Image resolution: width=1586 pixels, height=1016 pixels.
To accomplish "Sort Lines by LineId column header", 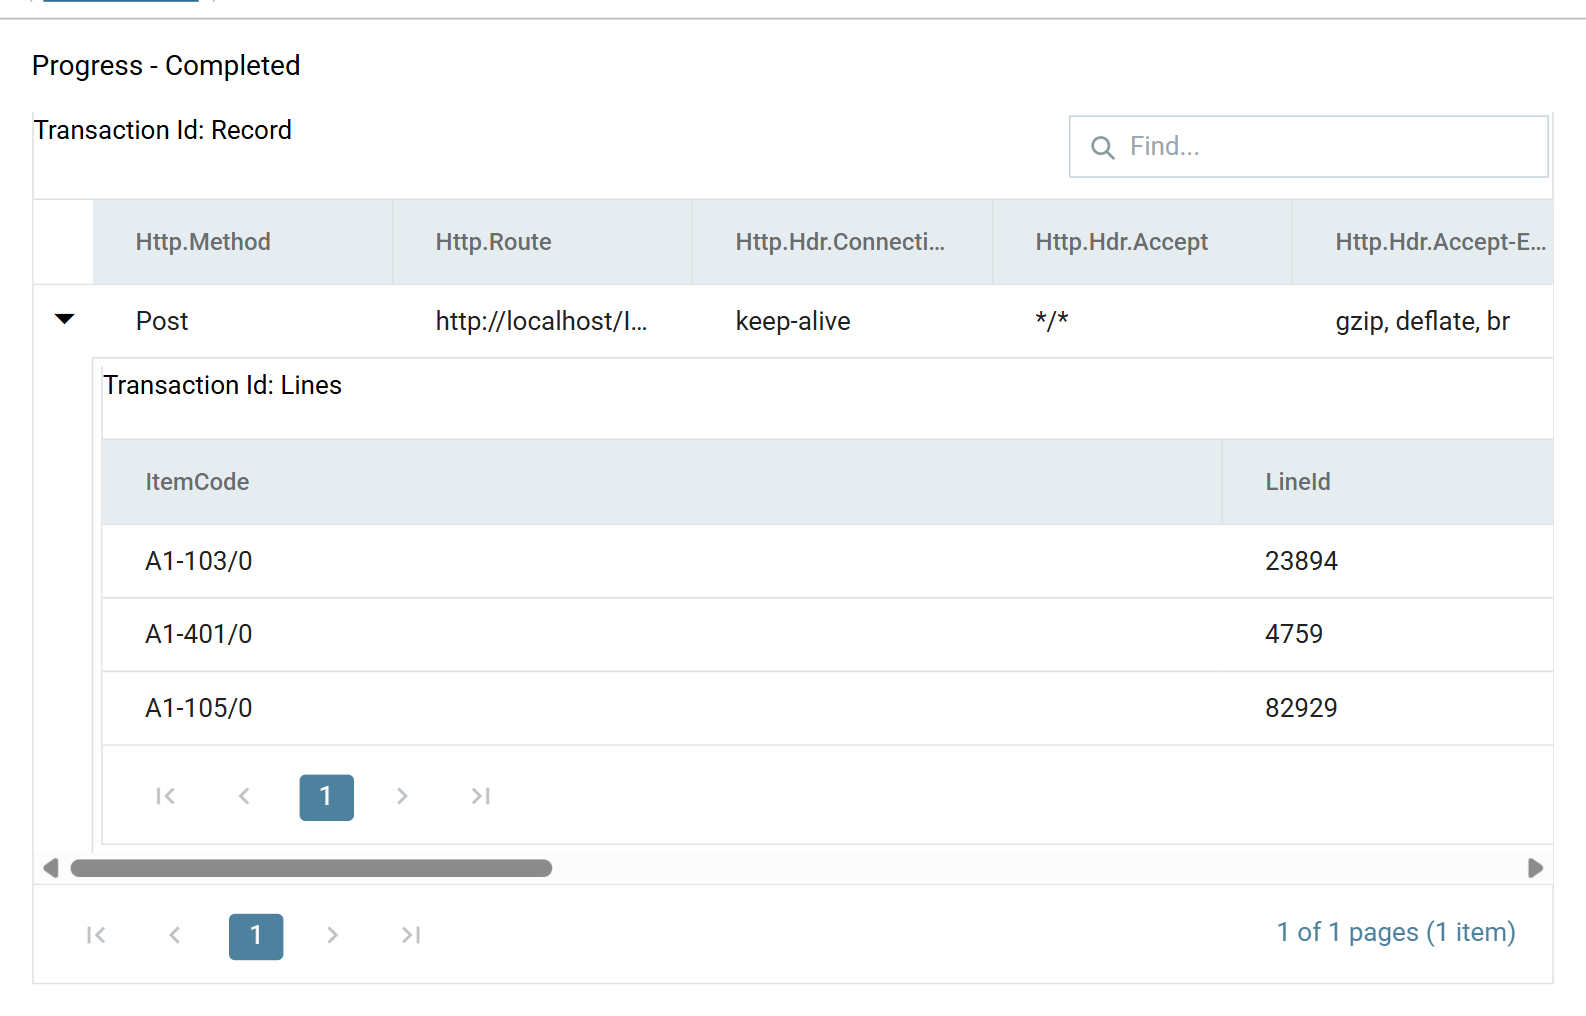I will [x=1388, y=482].
